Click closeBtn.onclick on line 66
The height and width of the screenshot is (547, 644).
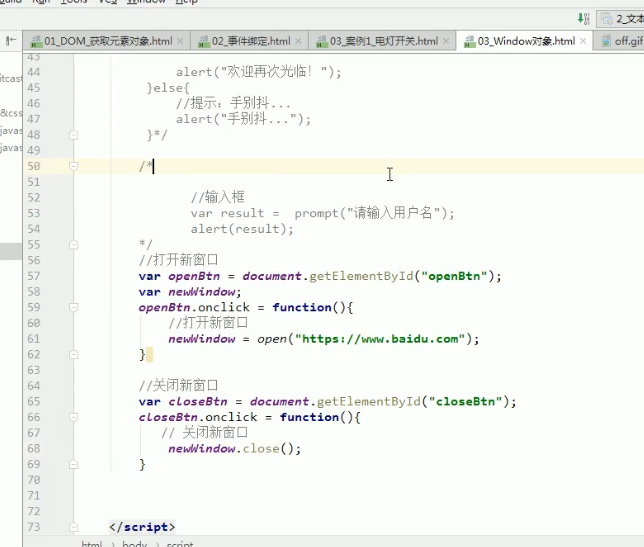[198, 417]
